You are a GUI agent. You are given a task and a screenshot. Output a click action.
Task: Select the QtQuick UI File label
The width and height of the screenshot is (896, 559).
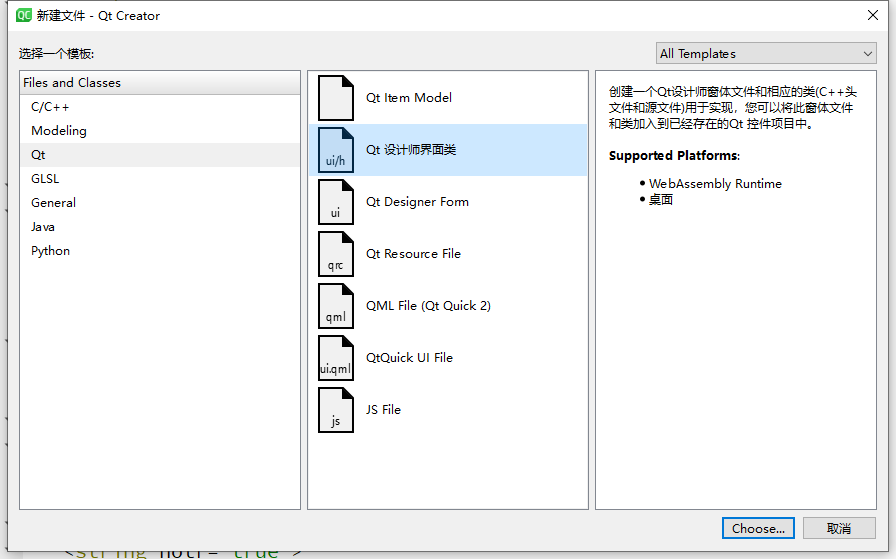tap(409, 358)
